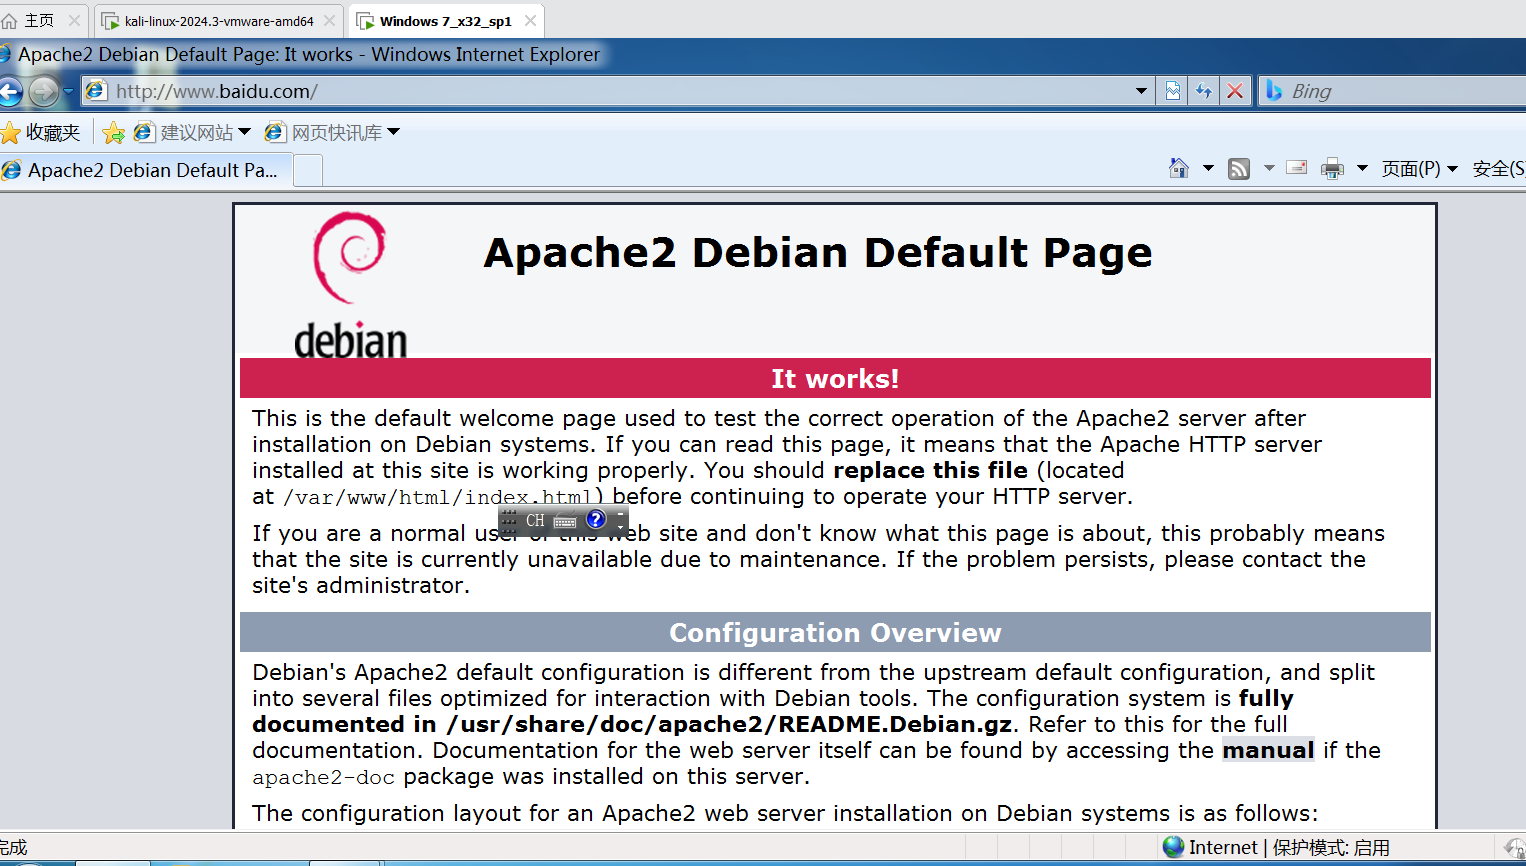Click the IE Forward arrow button
The height and width of the screenshot is (866, 1526).
43,92
